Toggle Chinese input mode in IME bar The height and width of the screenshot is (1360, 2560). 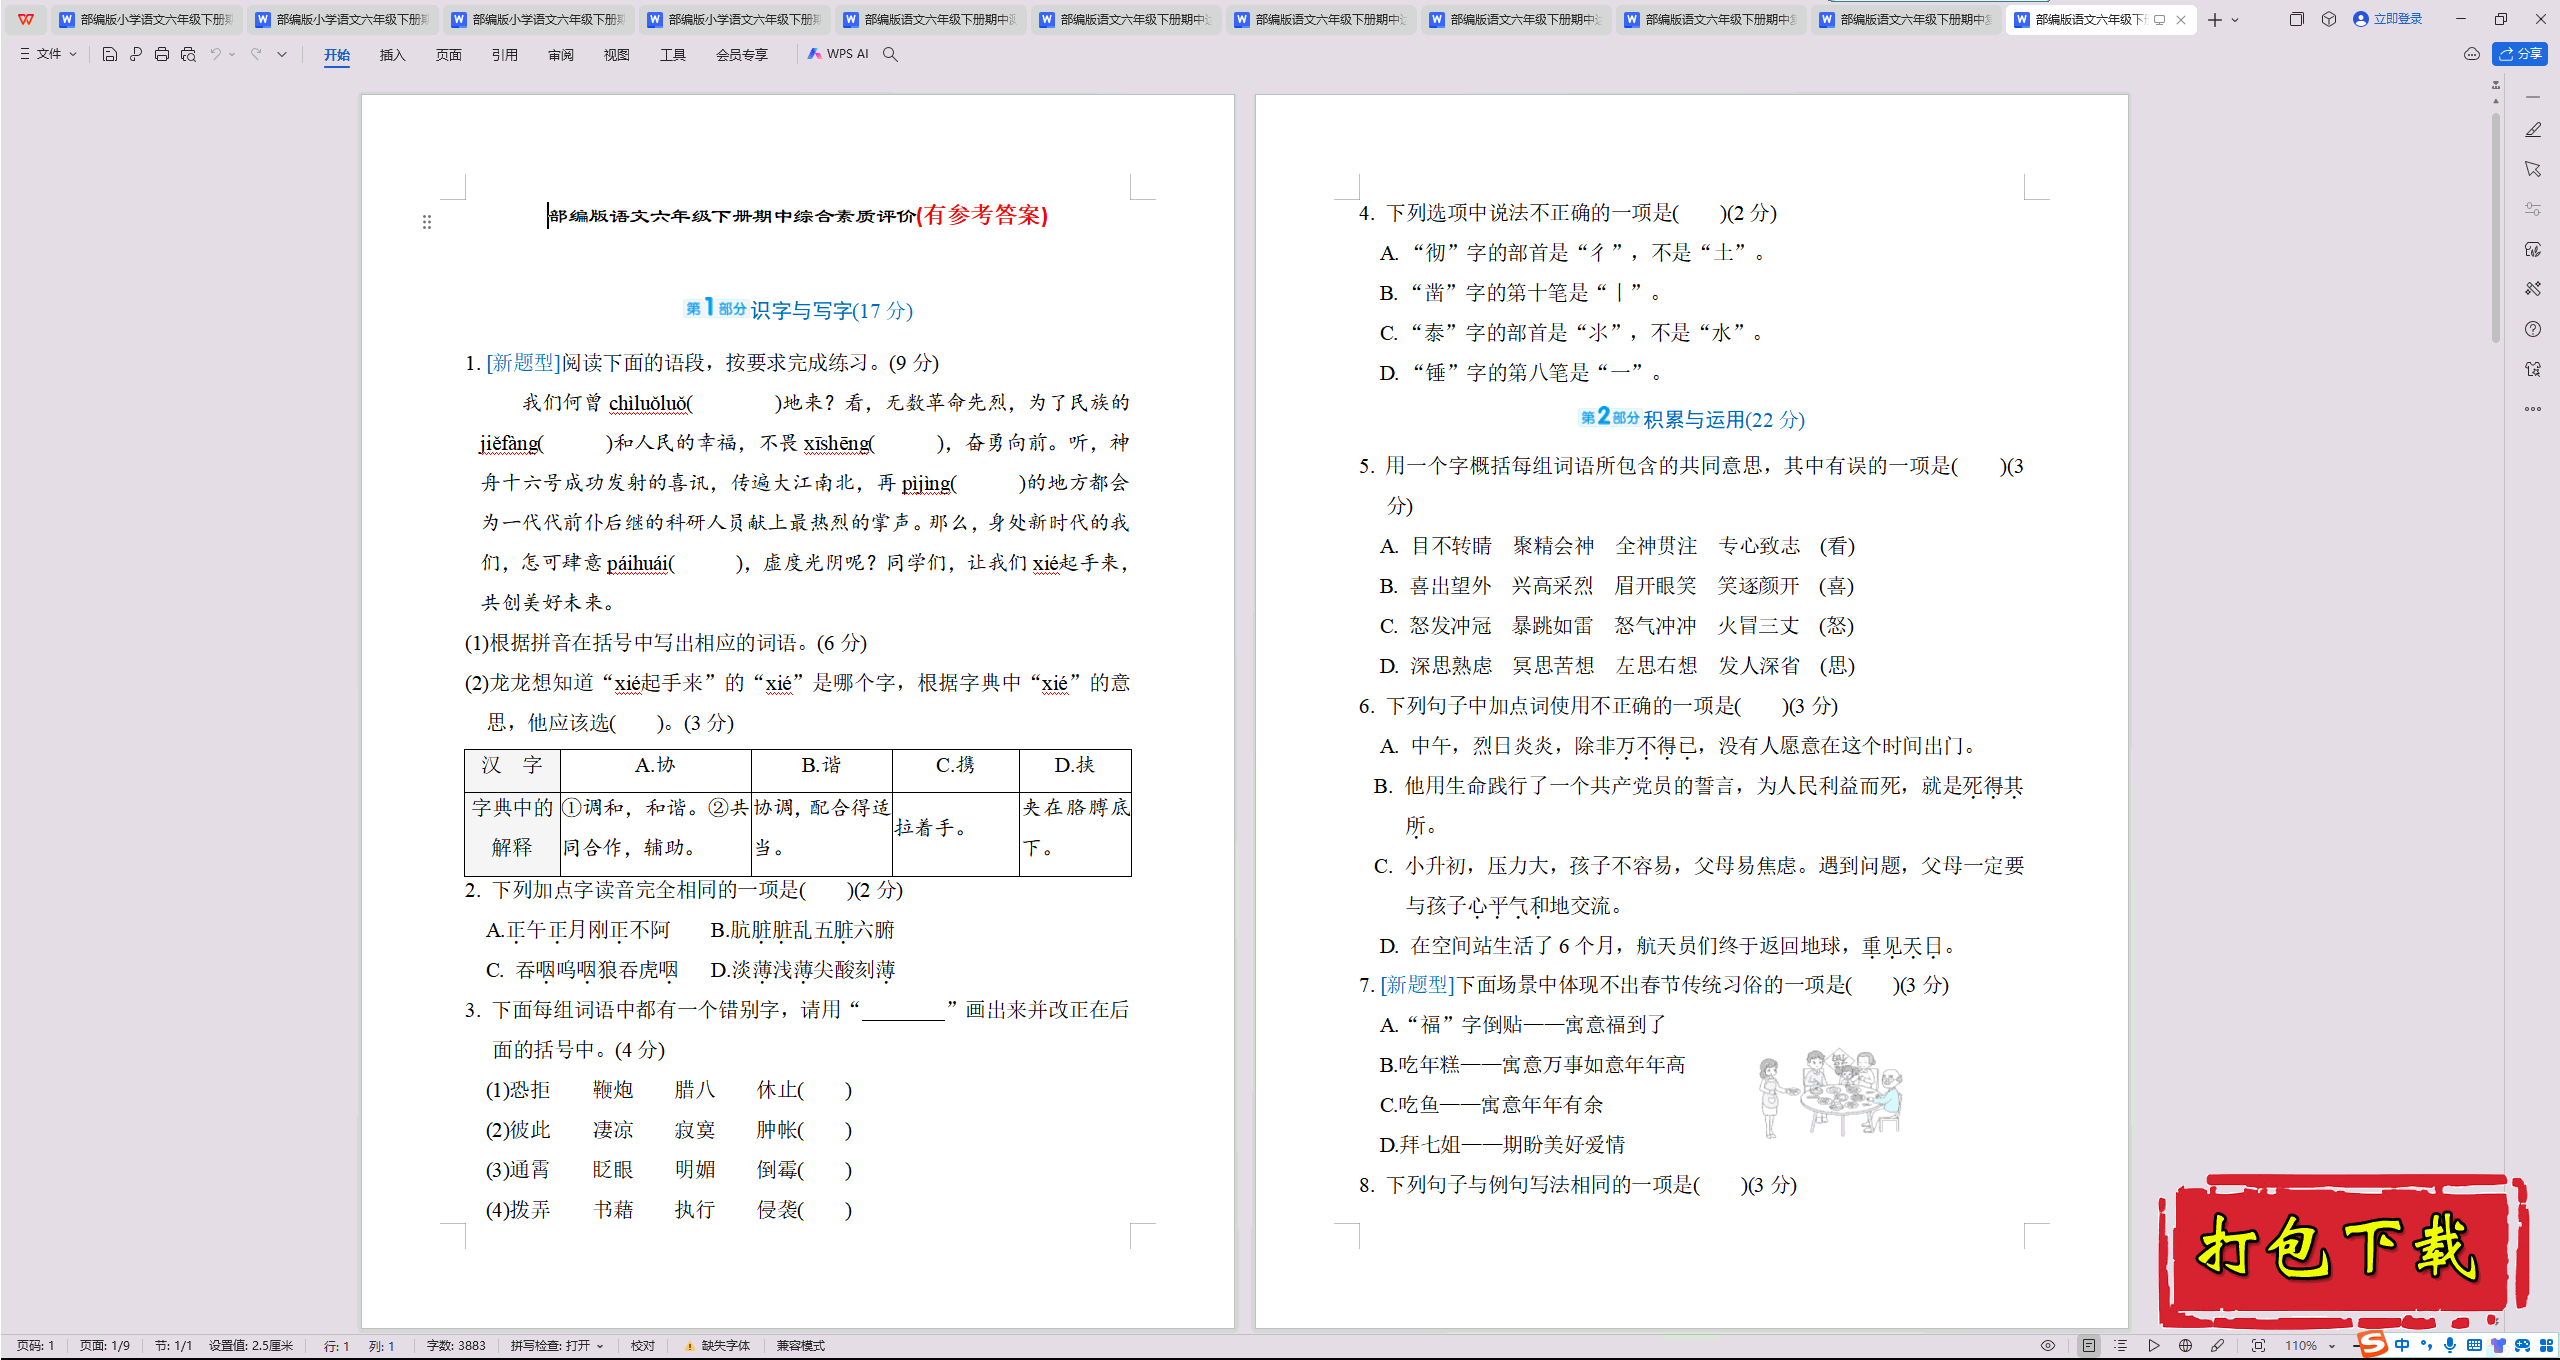[2402, 1346]
